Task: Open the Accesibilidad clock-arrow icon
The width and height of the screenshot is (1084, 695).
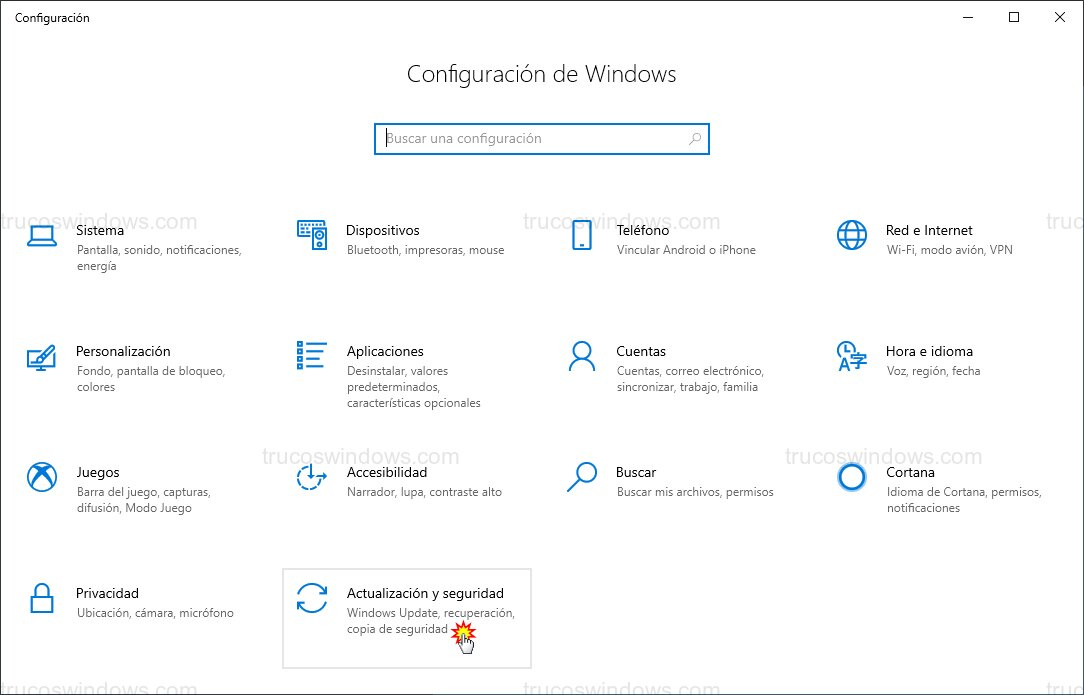Action: [312, 478]
